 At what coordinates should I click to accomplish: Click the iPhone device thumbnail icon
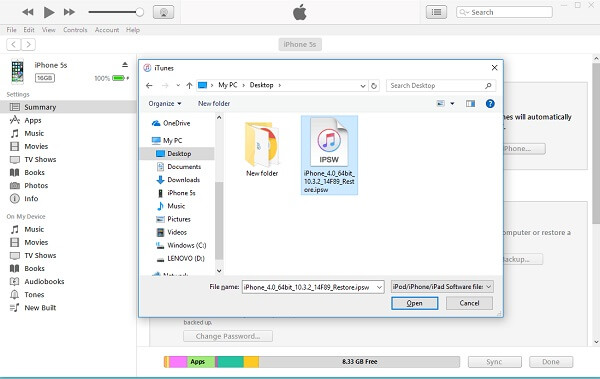click(x=17, y=71)
